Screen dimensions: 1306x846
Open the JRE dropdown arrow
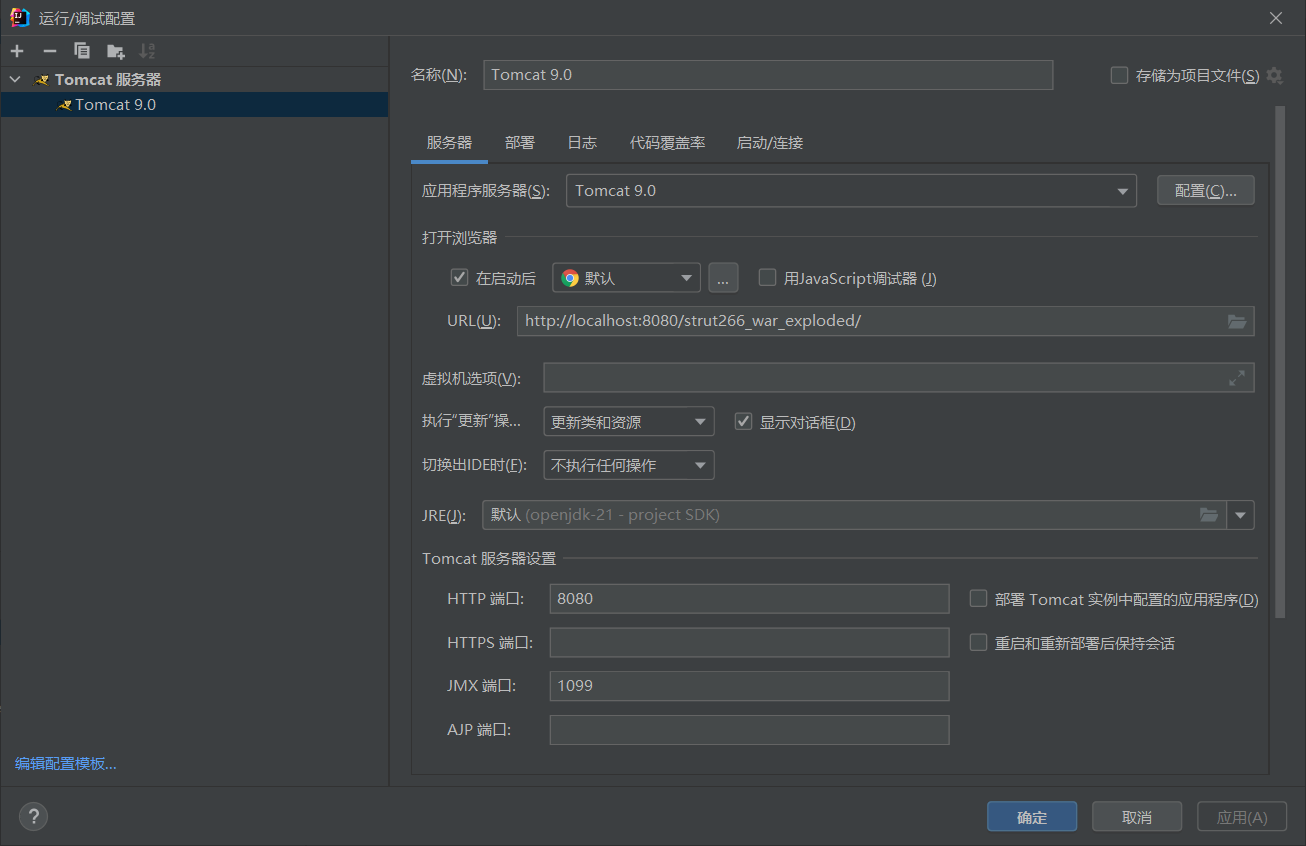click(x=1241, y=515)
